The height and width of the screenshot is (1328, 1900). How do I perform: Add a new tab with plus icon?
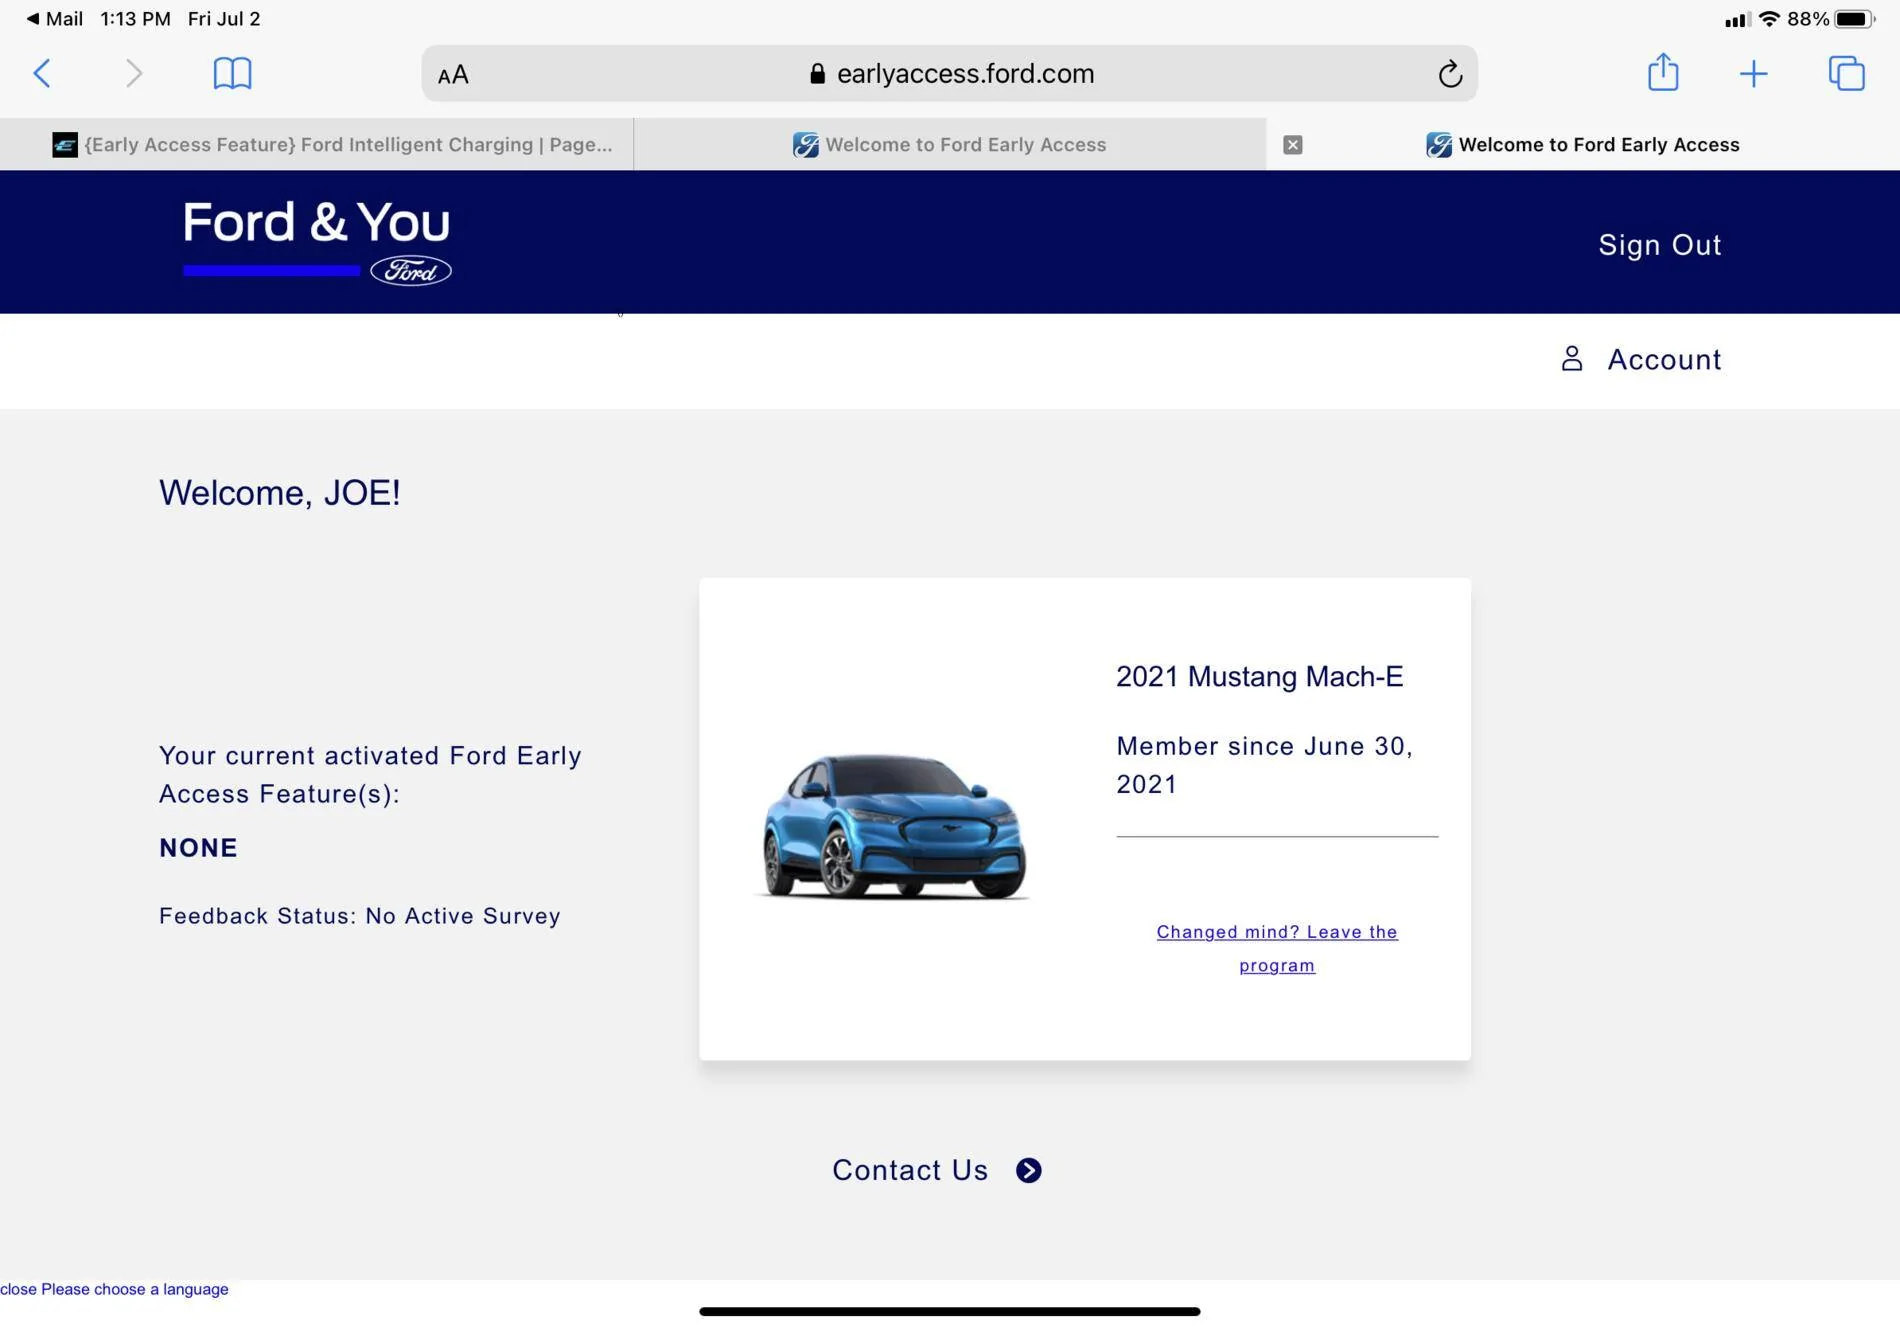[x=1753, y=74]
